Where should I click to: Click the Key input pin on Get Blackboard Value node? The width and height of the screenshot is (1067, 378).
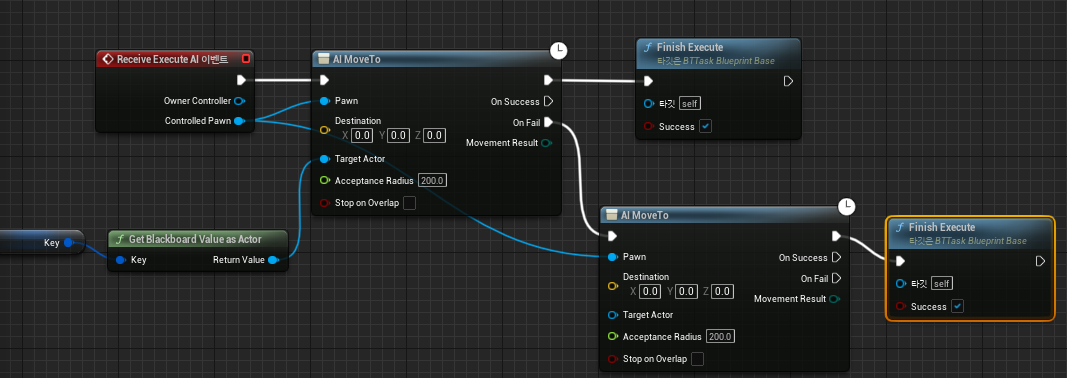pos(121,259)
